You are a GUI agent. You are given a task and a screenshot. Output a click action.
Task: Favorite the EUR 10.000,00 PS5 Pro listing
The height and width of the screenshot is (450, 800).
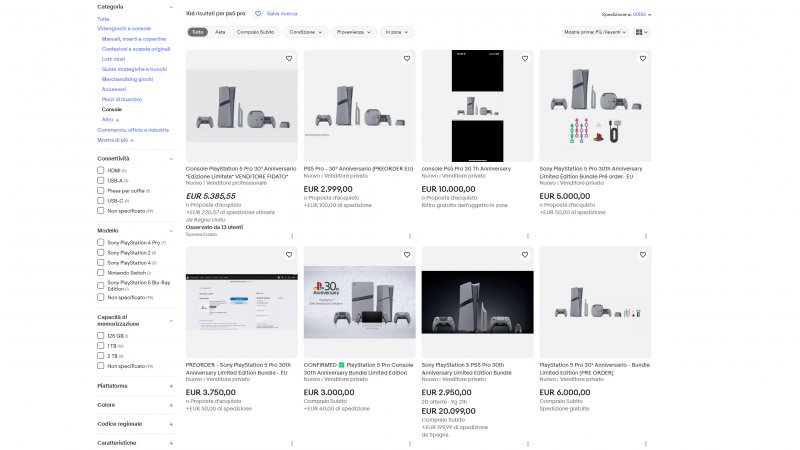(x=525, y=59)
